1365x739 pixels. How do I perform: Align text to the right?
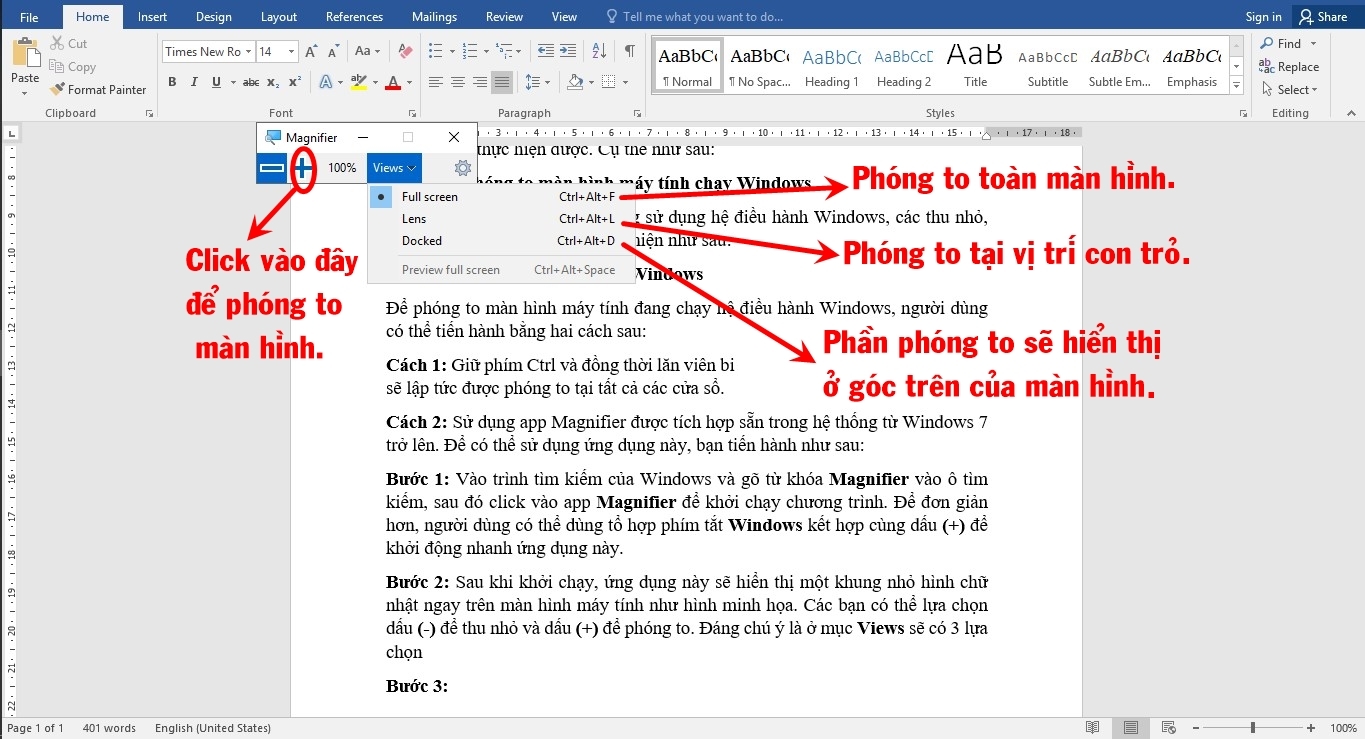[x=480, y=82]
